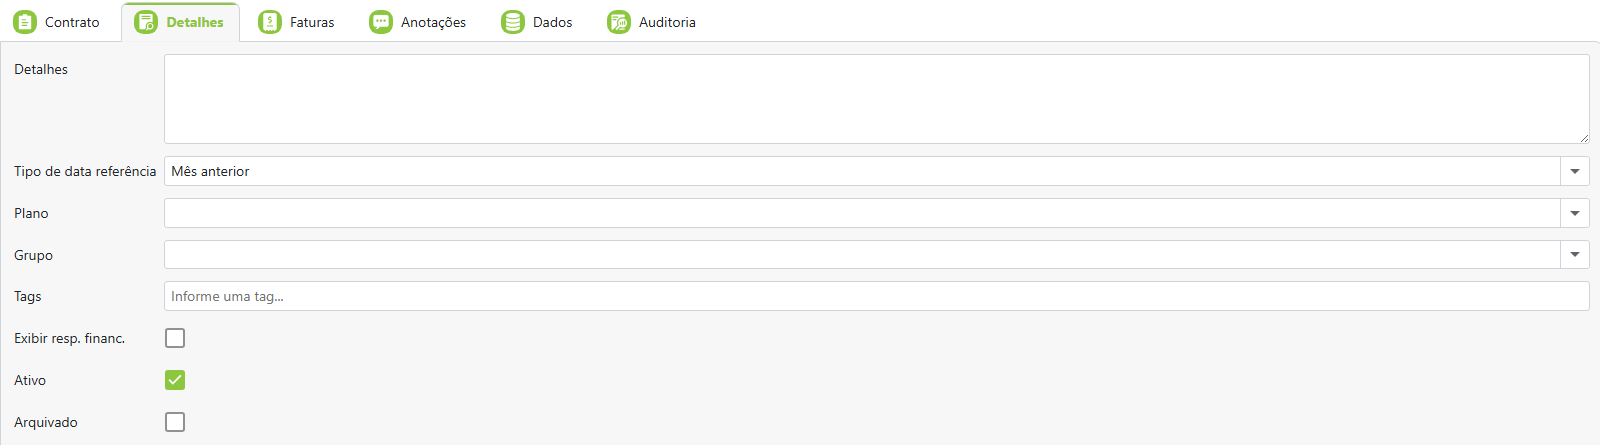Click the Faturas invoice icon
The image size is (1600, 445).
(x=270, y=22)
